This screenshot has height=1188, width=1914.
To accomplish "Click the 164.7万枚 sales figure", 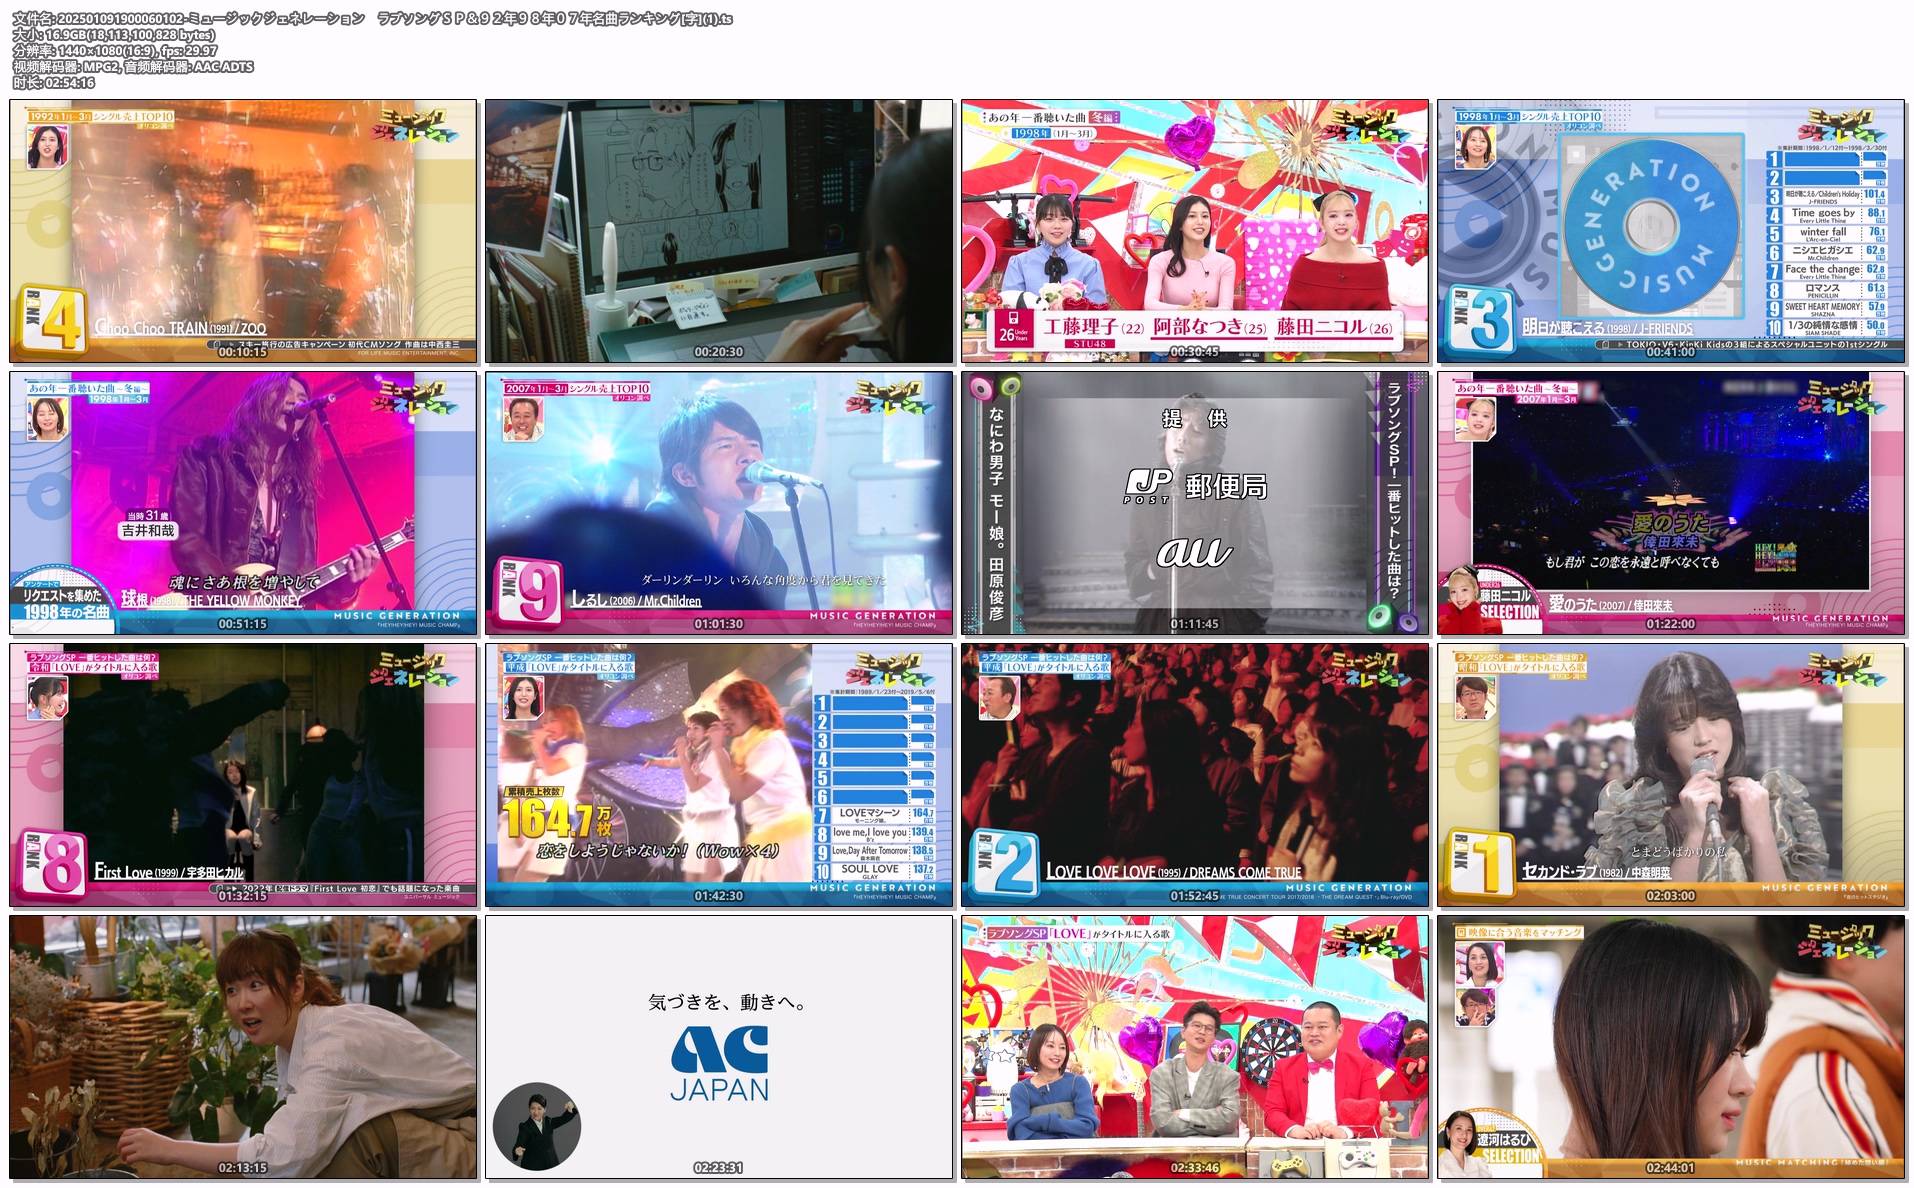I will click(557, 820).
